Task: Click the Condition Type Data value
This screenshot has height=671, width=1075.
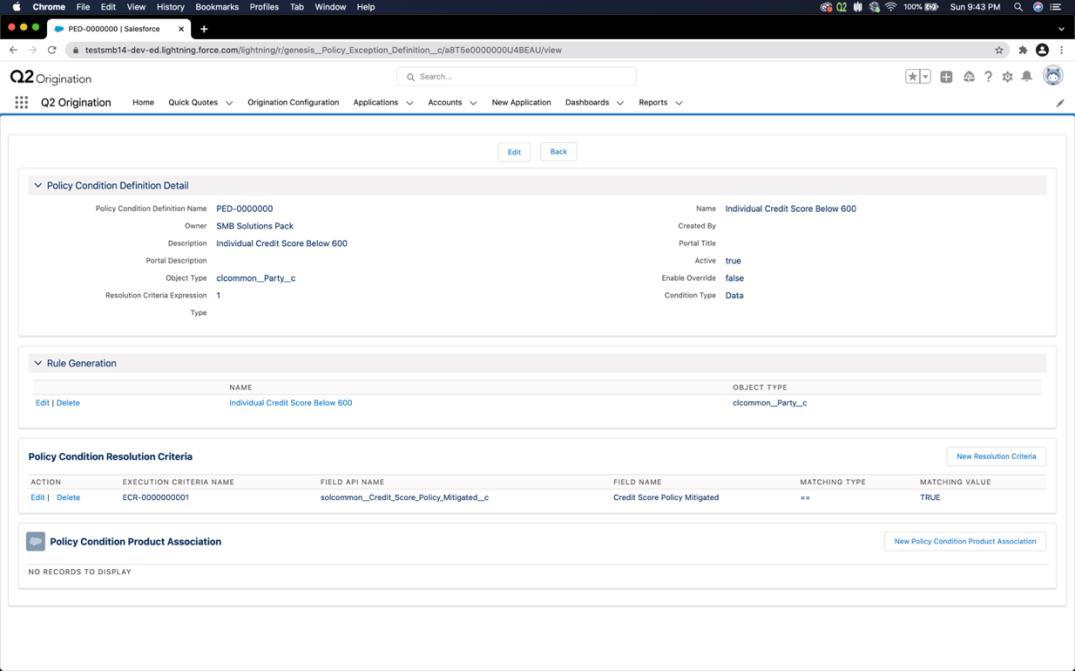Action: (734, 296)
